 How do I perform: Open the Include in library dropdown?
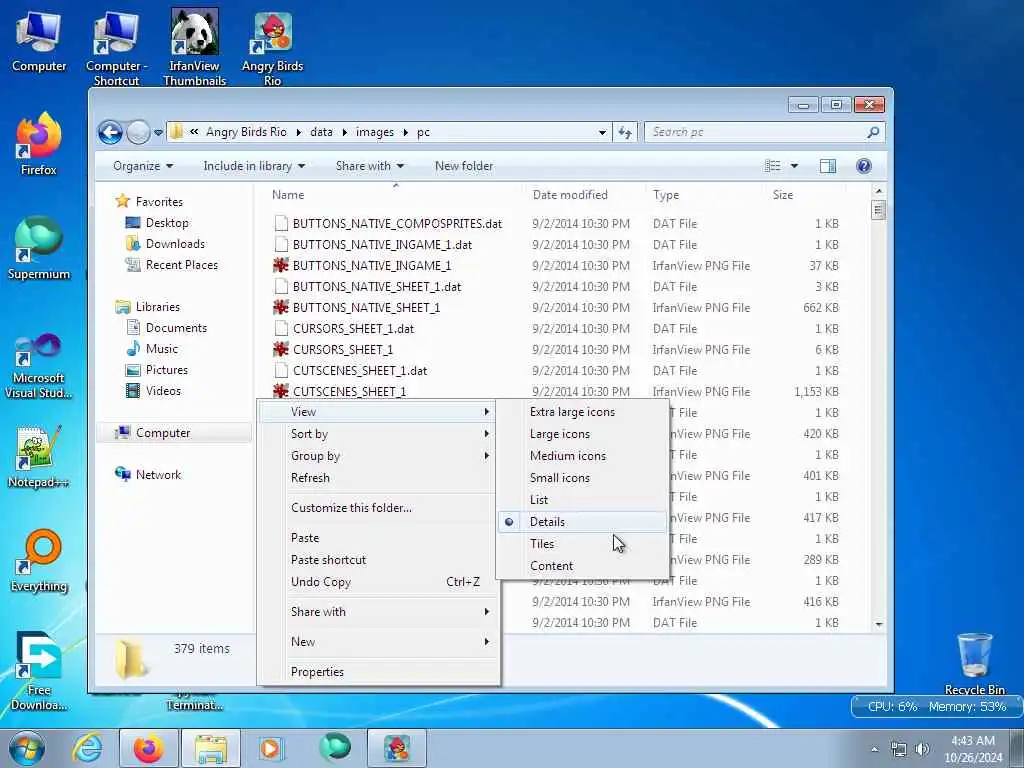tap(254, 166)
